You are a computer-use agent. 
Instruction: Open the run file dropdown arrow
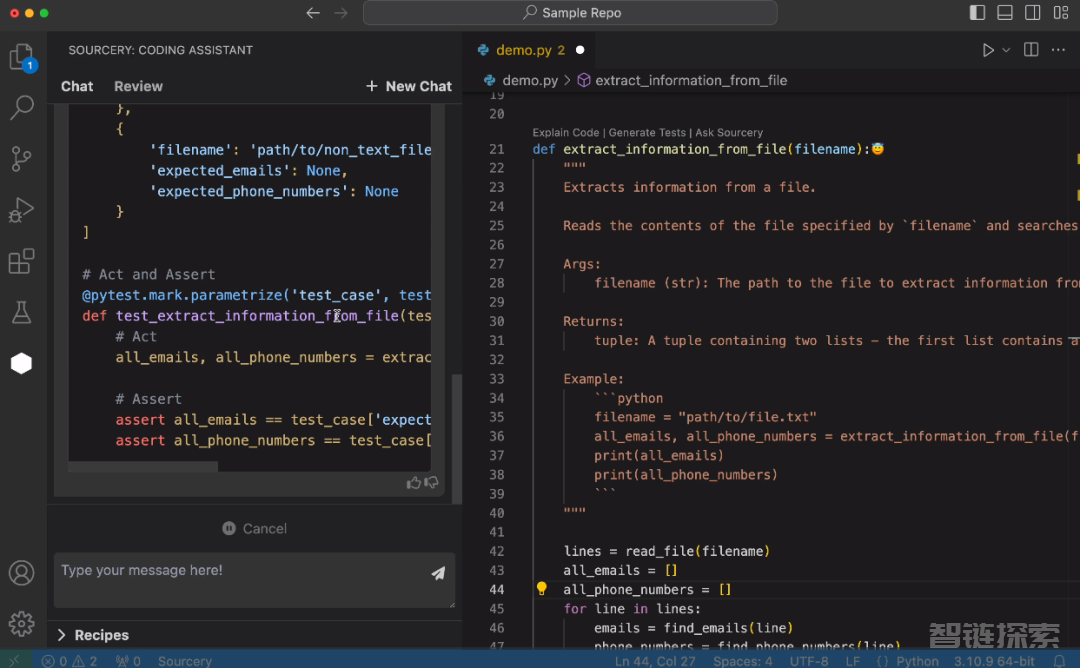pyautogui.click(x=1006, y=50)
